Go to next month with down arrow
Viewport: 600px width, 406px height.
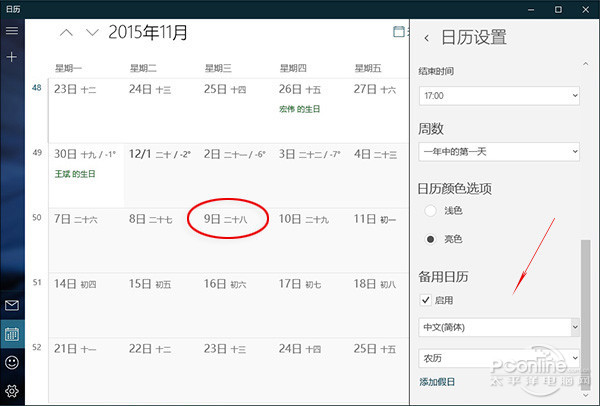point(92,33)
